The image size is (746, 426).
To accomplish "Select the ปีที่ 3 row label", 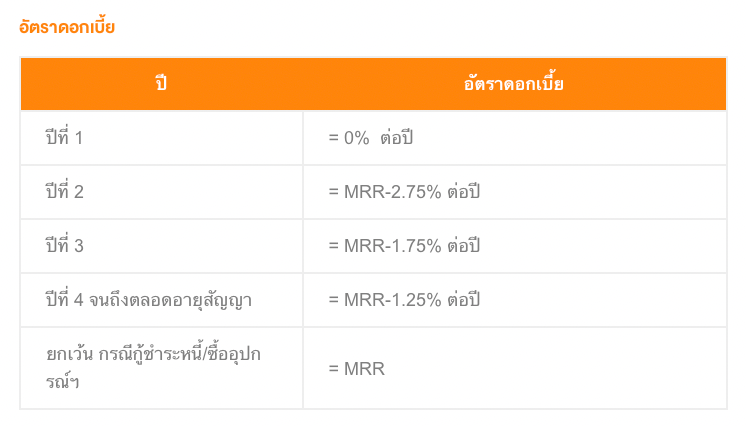I will point(65,245).
